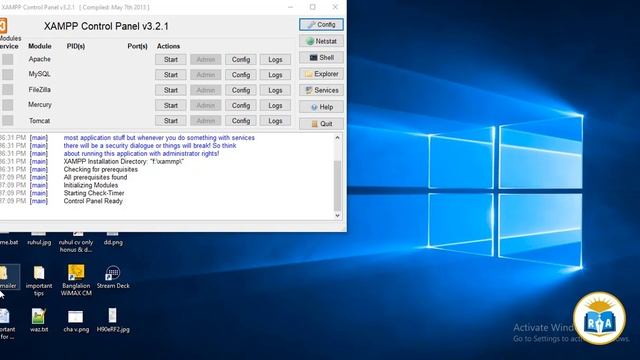Start the Apache module

(171, 60)
